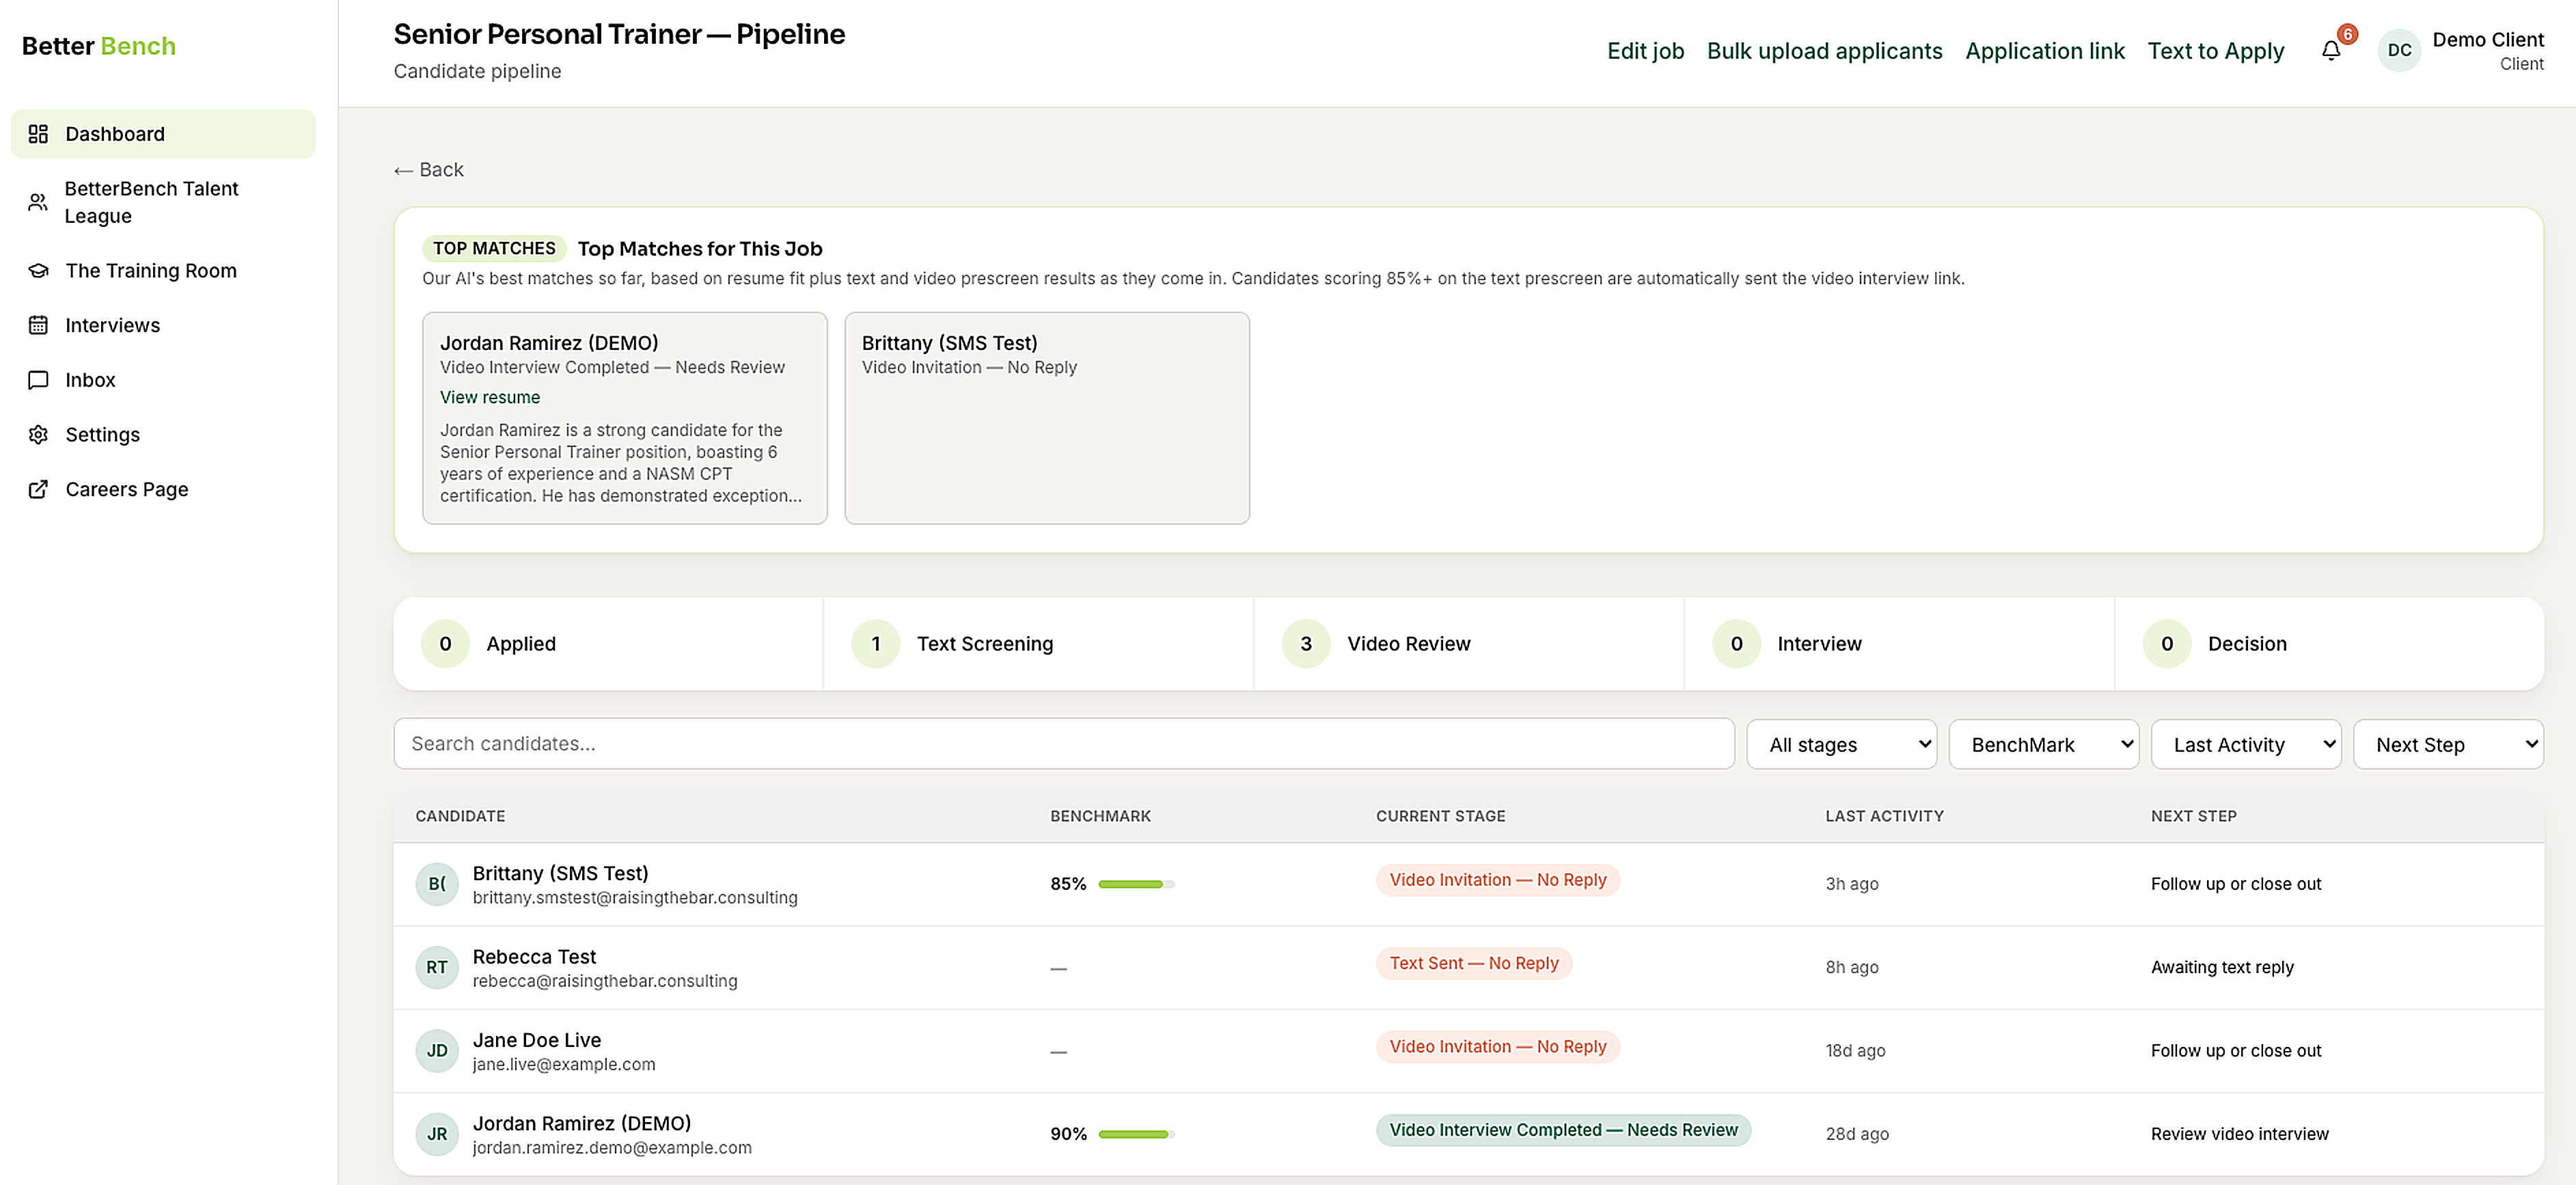Select the Interview stage tab
The width and height of the screenshot is (2576, 1185).
[x=1899, y=644]
